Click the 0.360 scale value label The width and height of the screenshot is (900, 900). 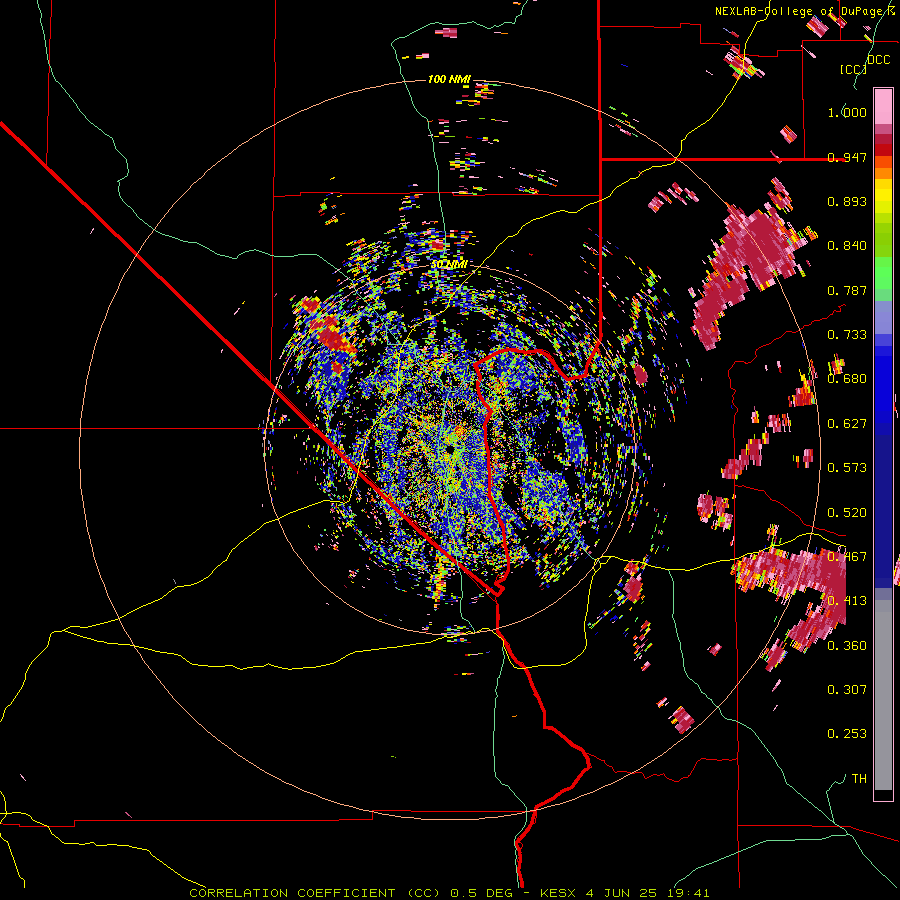pos(847,646)
